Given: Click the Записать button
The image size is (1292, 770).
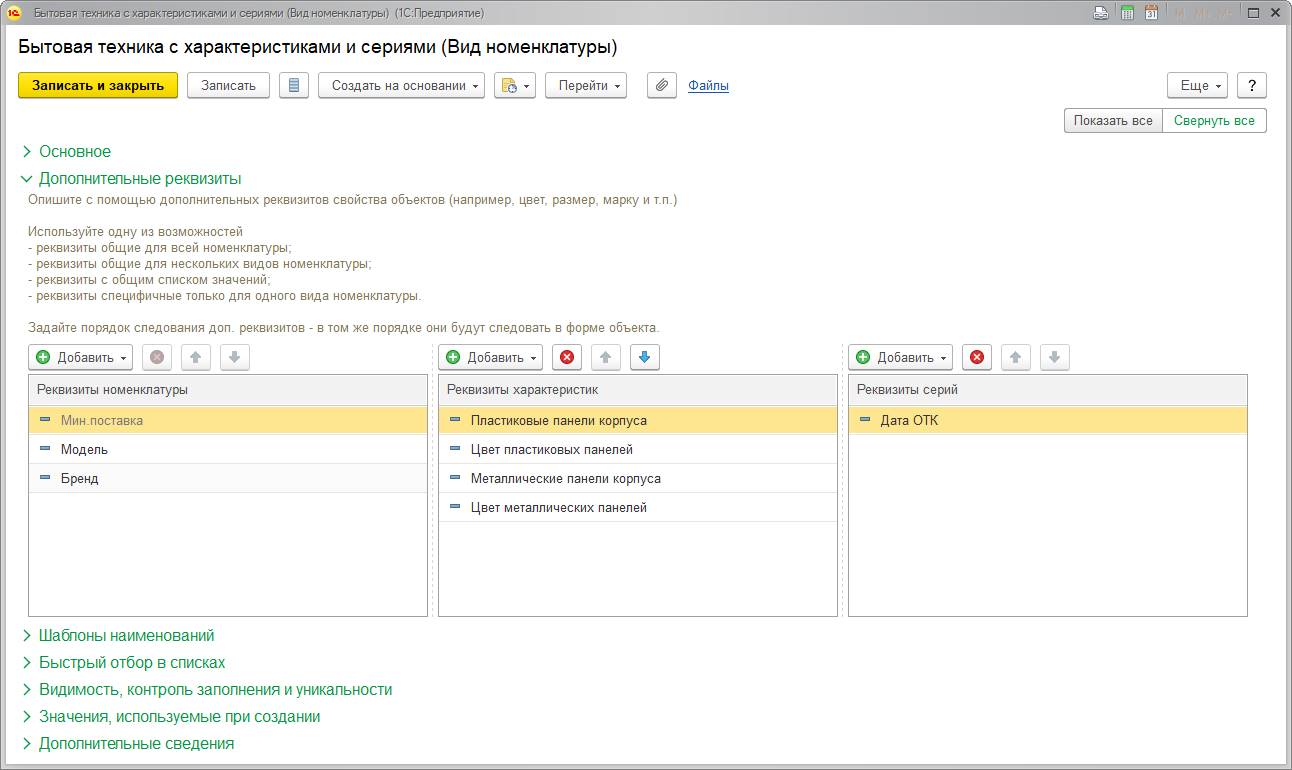Looking at the screenshot, I should point(228,86).
